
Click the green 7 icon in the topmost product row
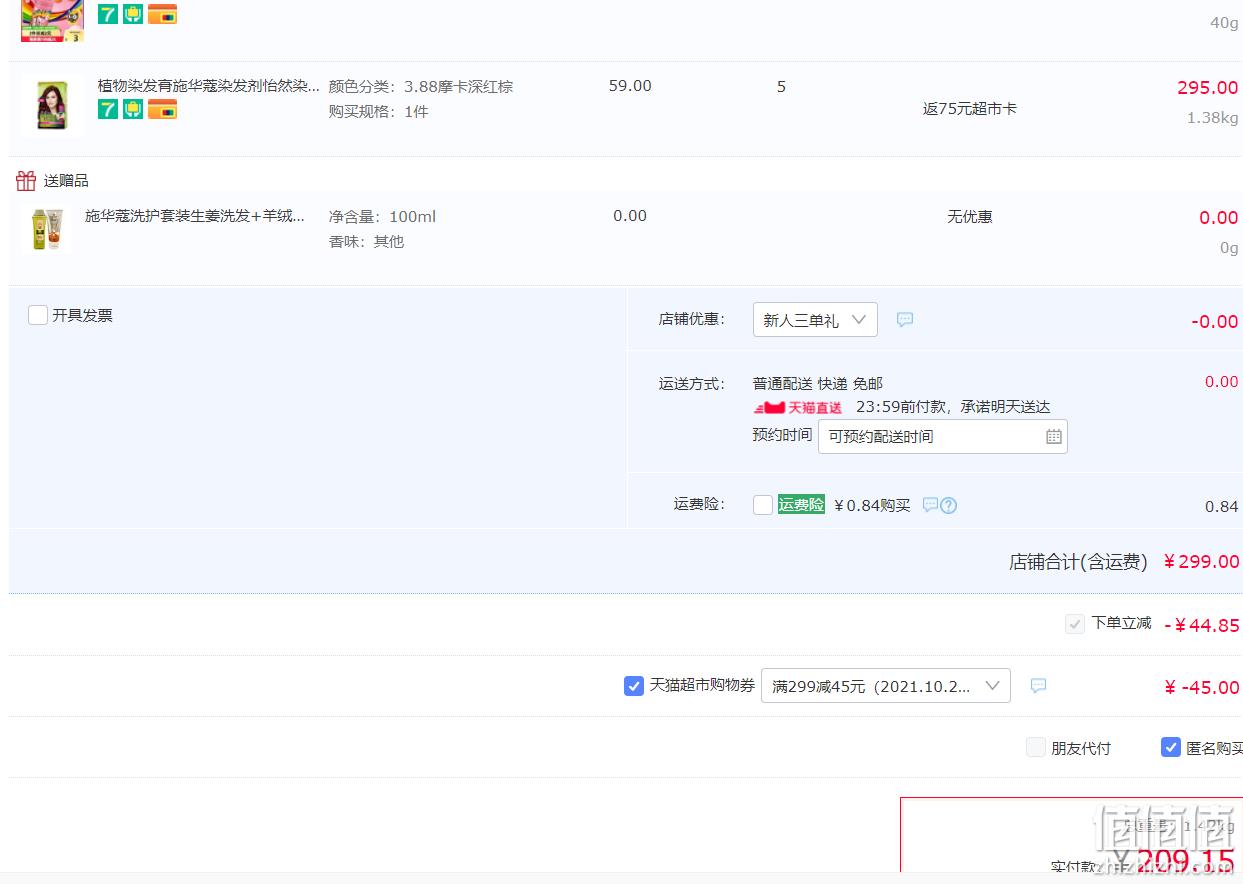click(x=108, y=14)
